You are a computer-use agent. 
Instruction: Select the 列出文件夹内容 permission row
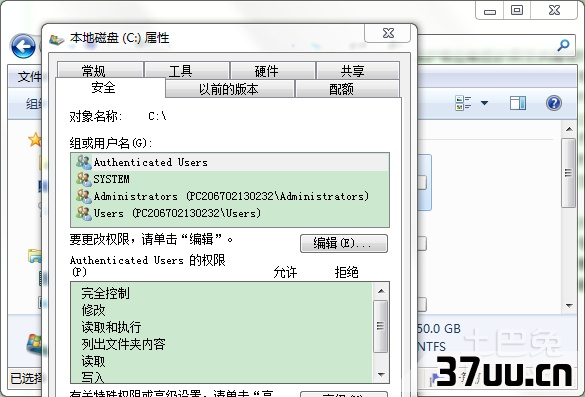tap(222, 344)
